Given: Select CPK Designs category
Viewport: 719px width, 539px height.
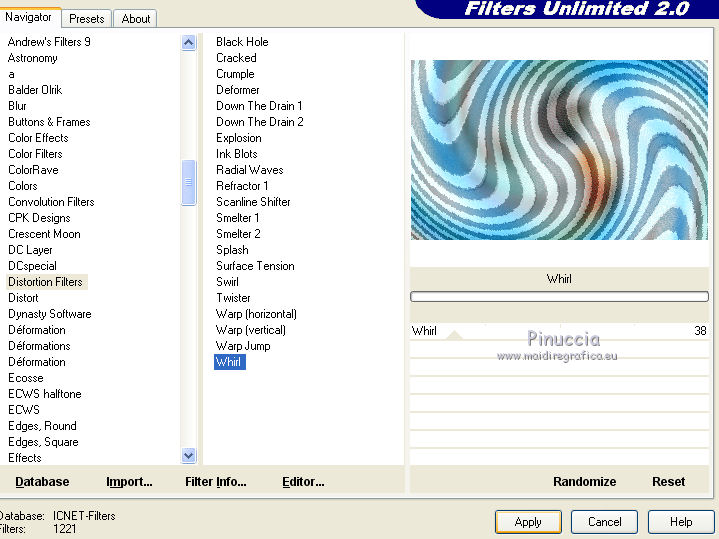Looking at the screenshot, I should [39, 218].
